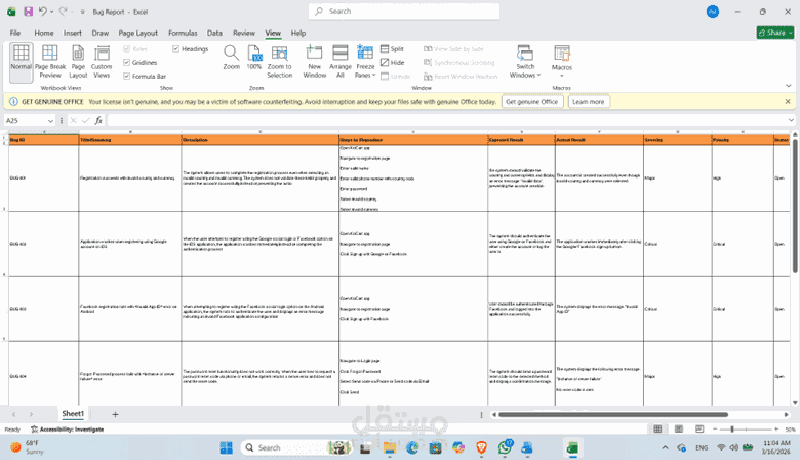Switch to the Data tab
Image resolution: width=800 pixels, height=460 pixels.
tap(214, 33)
